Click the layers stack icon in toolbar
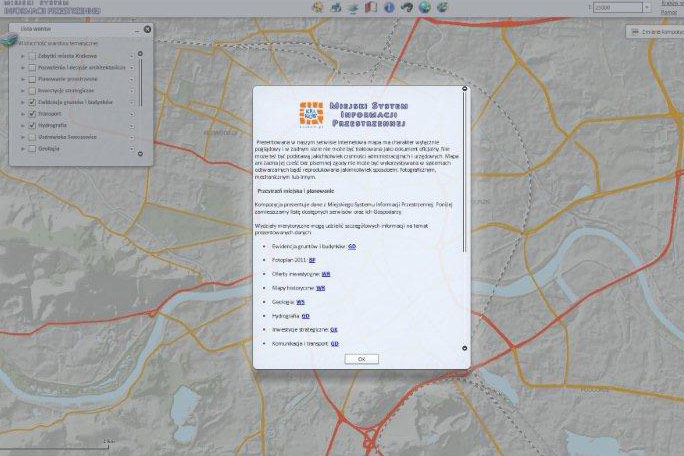The width and height of the screenshot is (684, 456). click(x=352, y=8)
